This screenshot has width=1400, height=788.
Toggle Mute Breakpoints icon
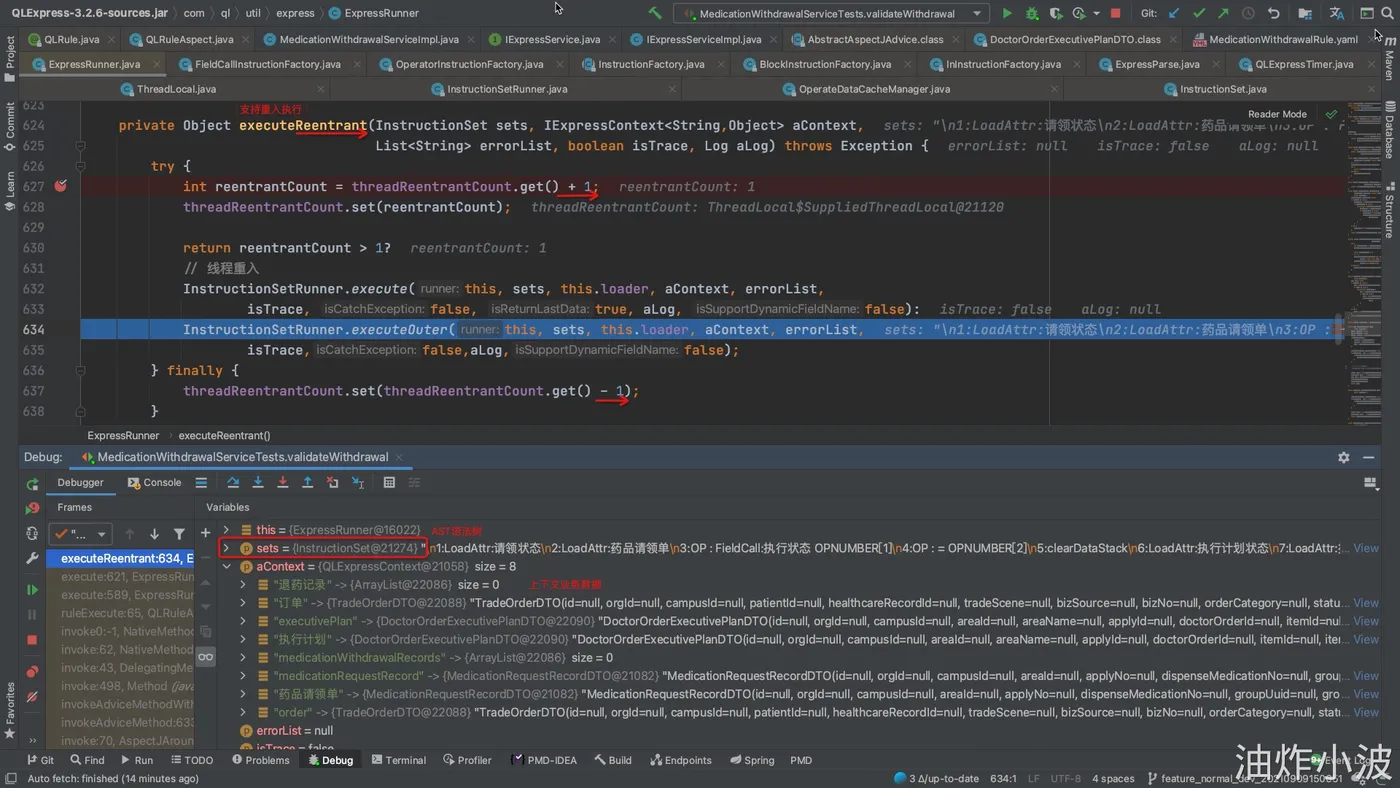point(32,696)
